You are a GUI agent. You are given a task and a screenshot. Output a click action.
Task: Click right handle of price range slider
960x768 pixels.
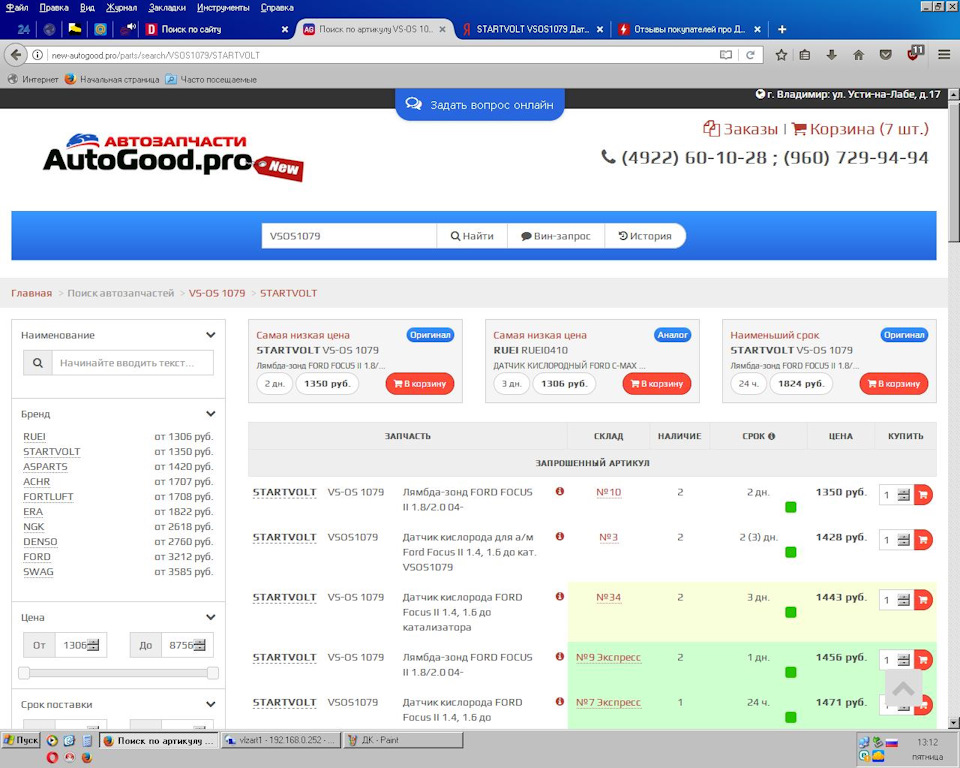click(x=212, y=673)
